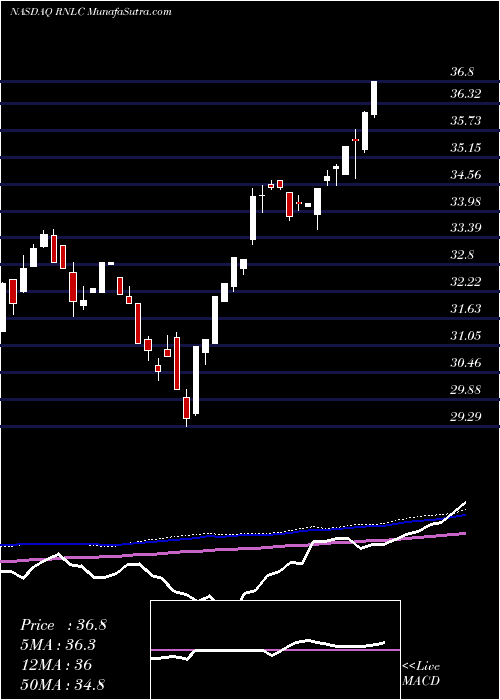Click the 36.32 price axis label
The height and width of the screenshot is (700, 500).
tap(466, 94)
